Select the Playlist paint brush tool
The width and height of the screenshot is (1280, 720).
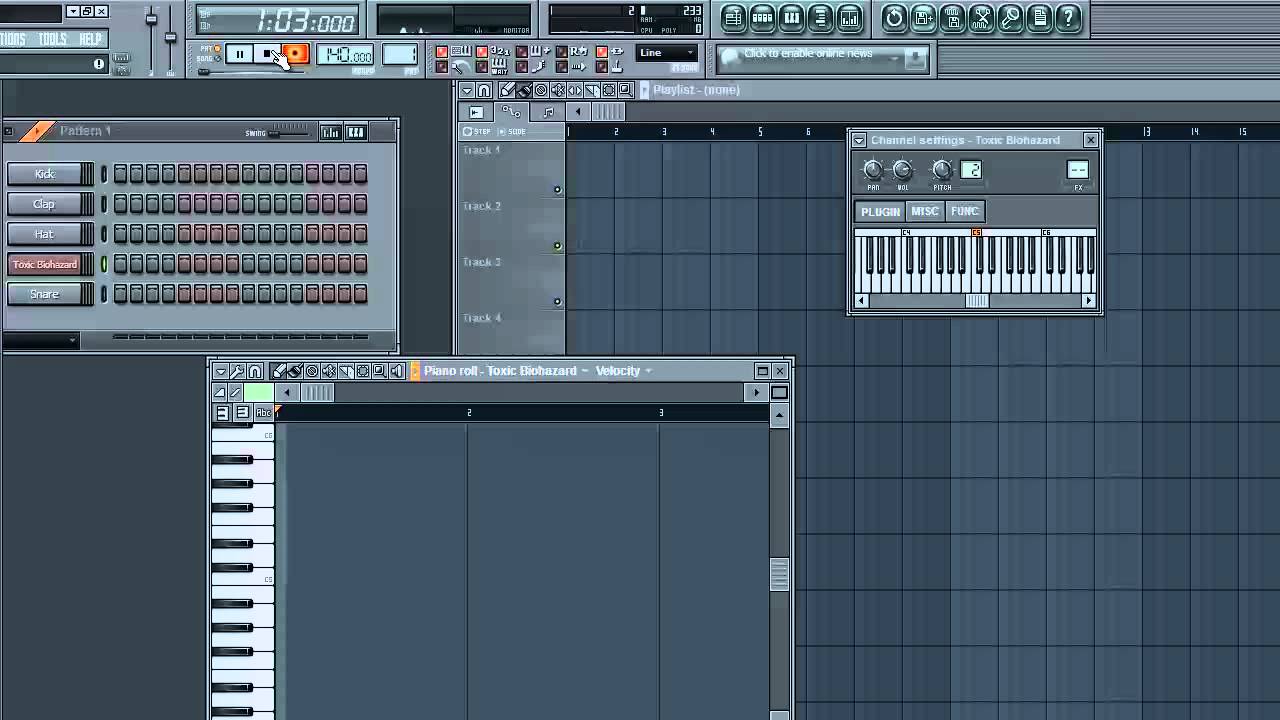[525, 90]
